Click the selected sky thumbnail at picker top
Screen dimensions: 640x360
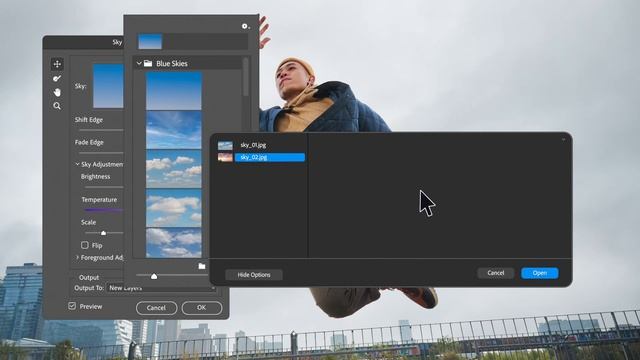tap(150, 42)
